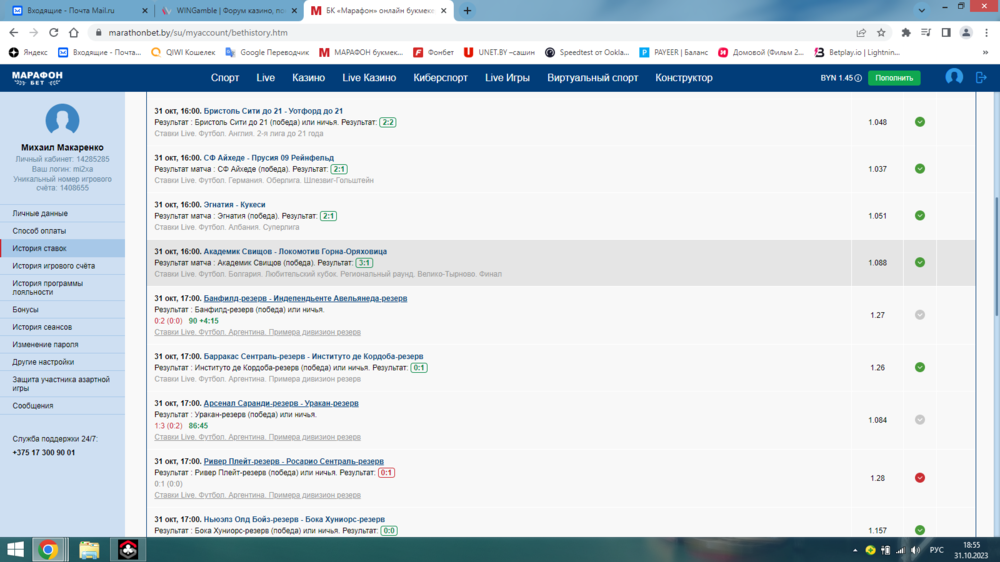Open Chrome extensions puzzle icon
This screenshot has height=562, width=1000.
pos(906,32)
